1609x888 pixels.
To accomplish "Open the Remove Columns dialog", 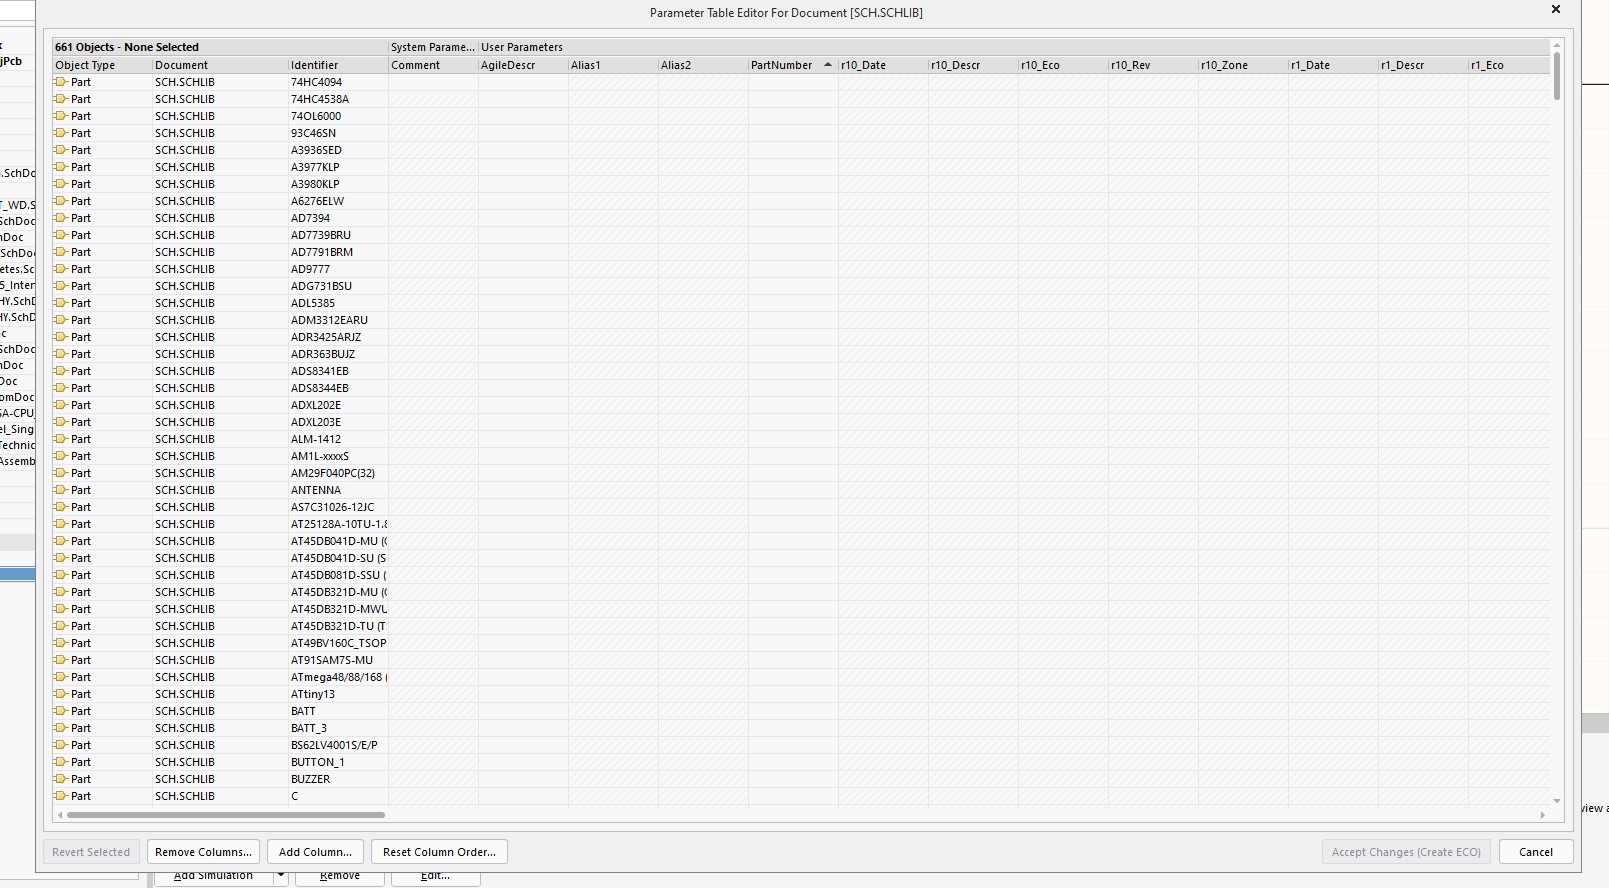I will [x=203, y=852].
